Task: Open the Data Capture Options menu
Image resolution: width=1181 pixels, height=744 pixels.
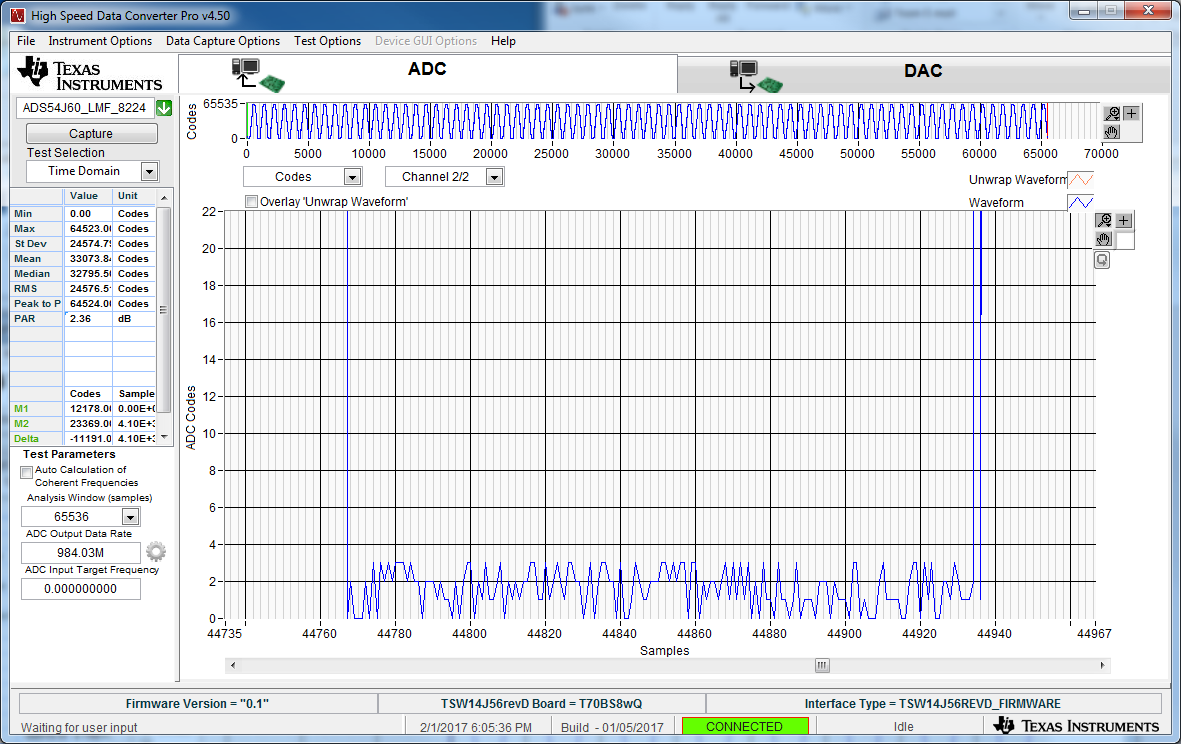Action: point(223,41)
